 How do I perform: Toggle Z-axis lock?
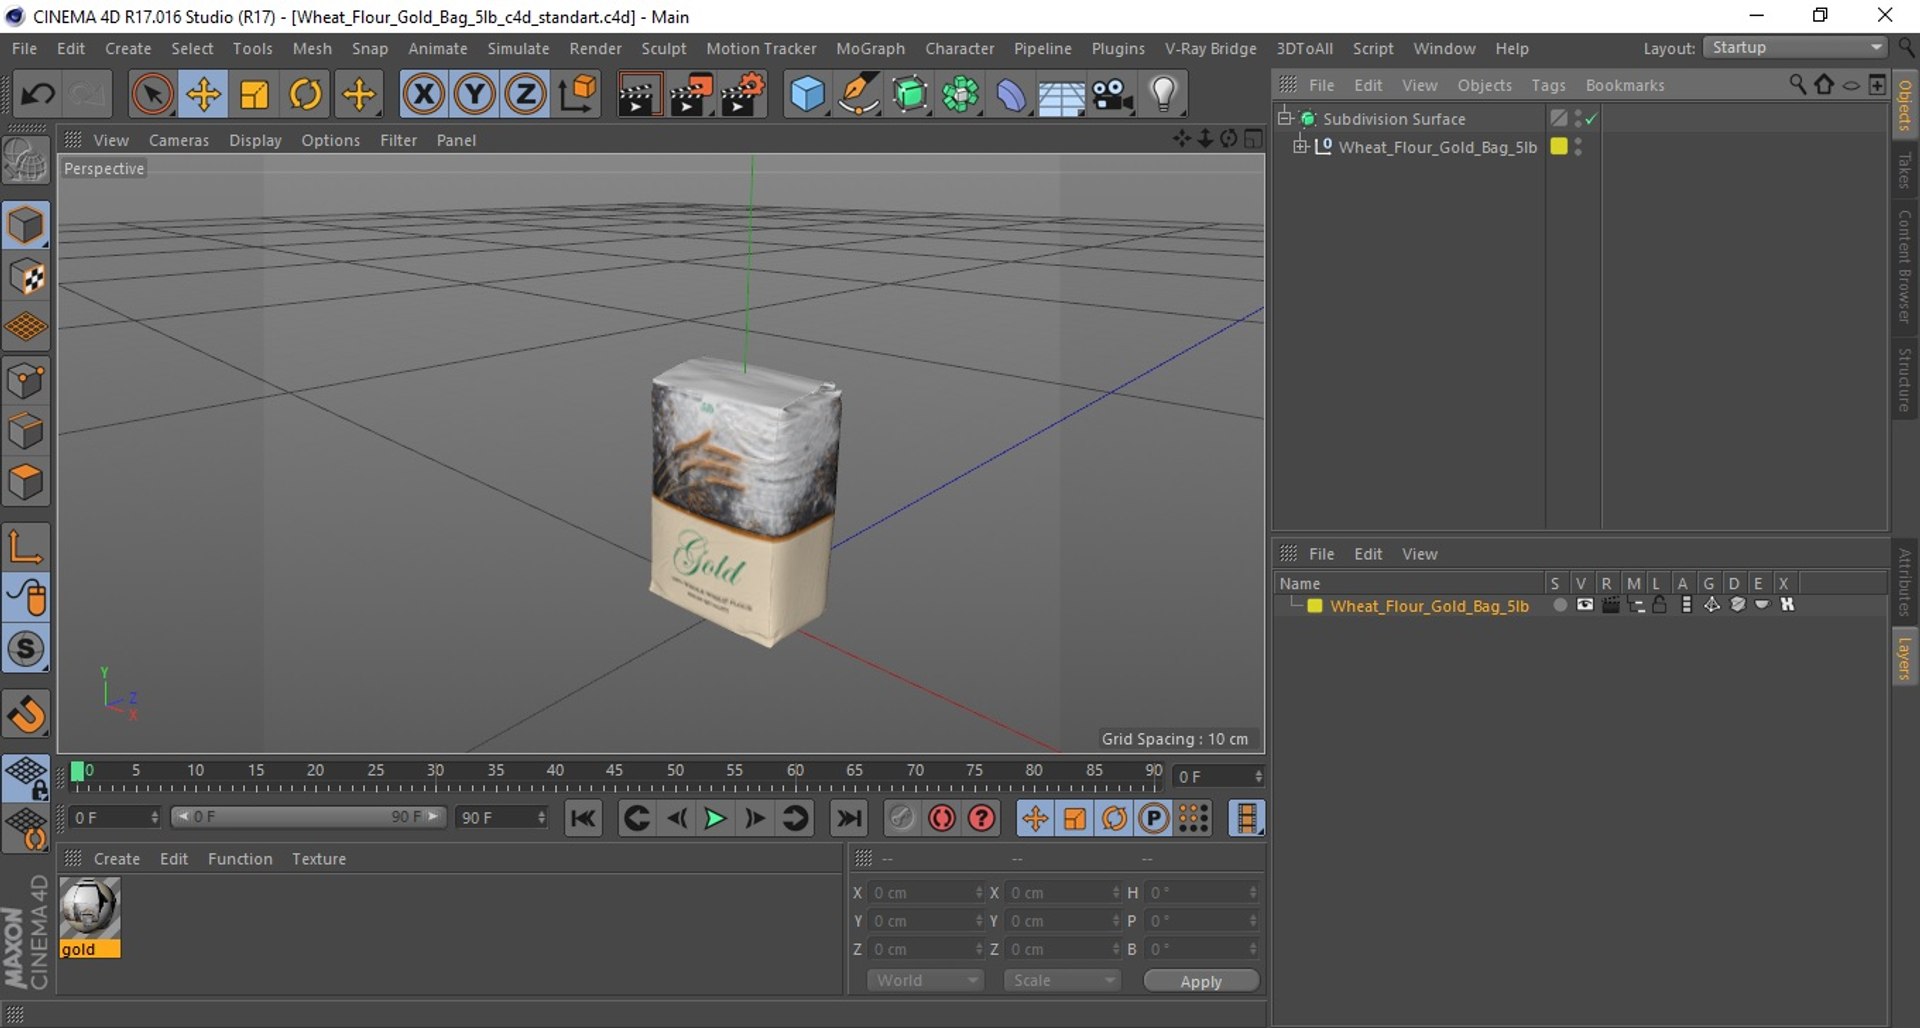pyautogui.click(x=525, y=95)
